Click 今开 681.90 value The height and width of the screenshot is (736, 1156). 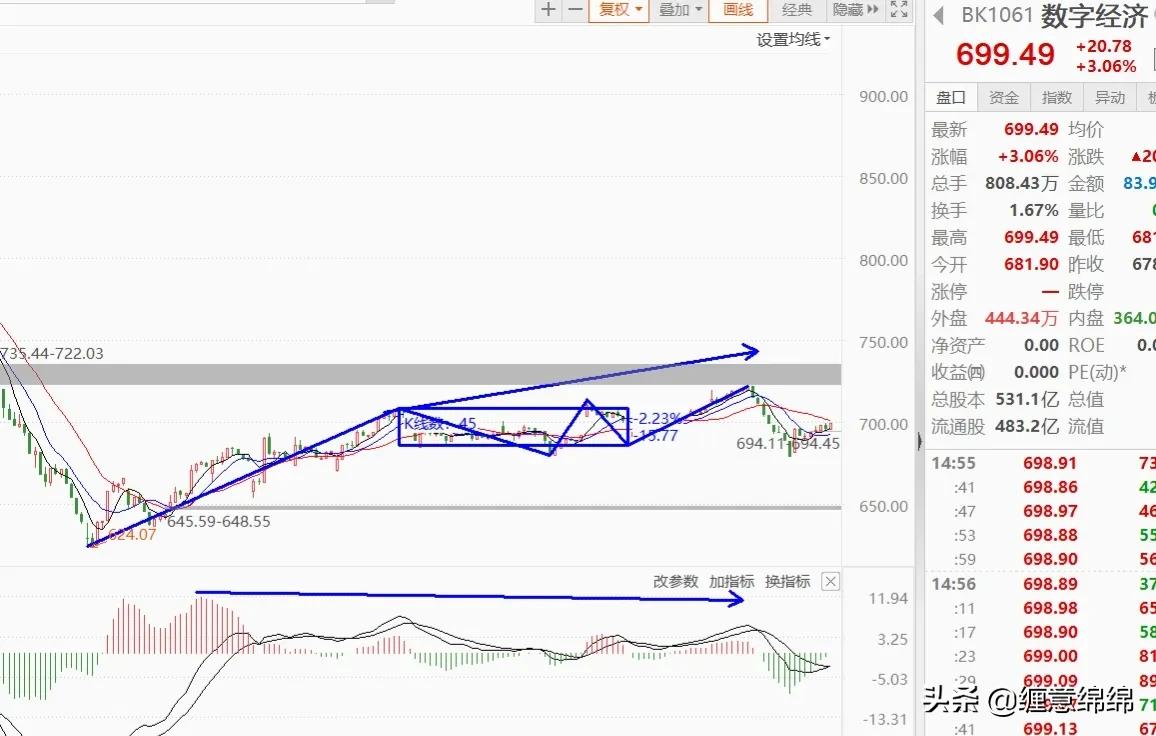pos(1031,265)
